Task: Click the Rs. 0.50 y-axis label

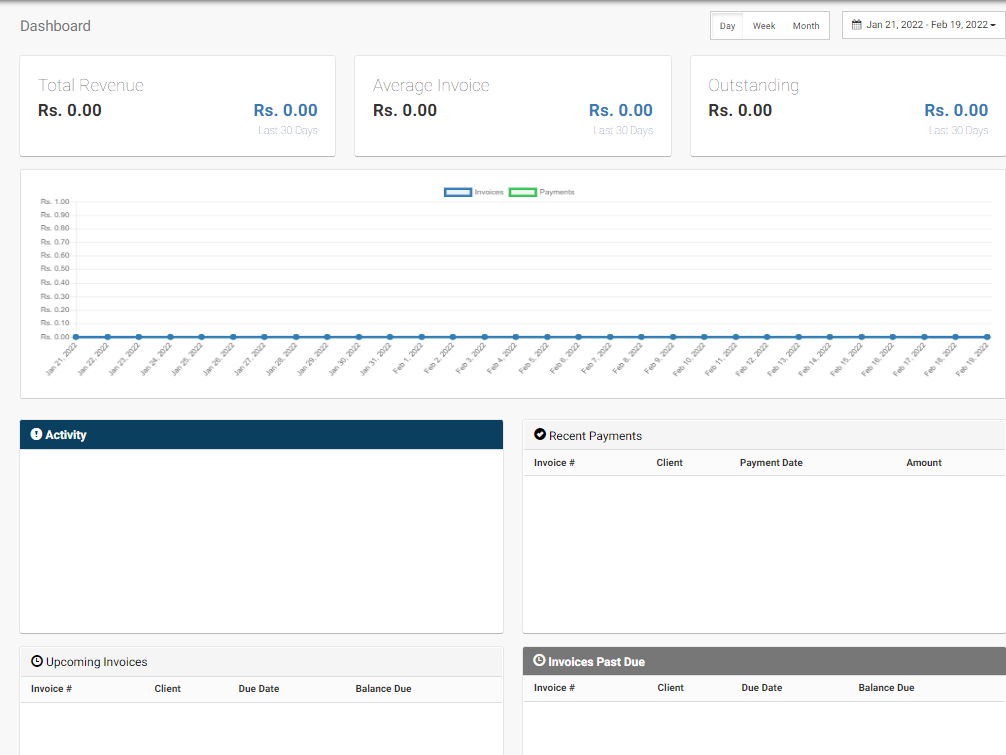Action: (x=55, y=269)
